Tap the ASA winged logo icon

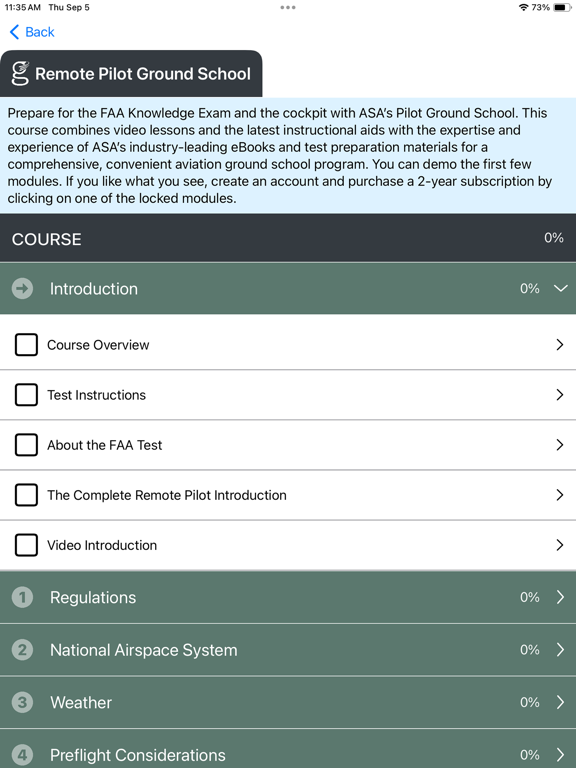tap(20, 74)
